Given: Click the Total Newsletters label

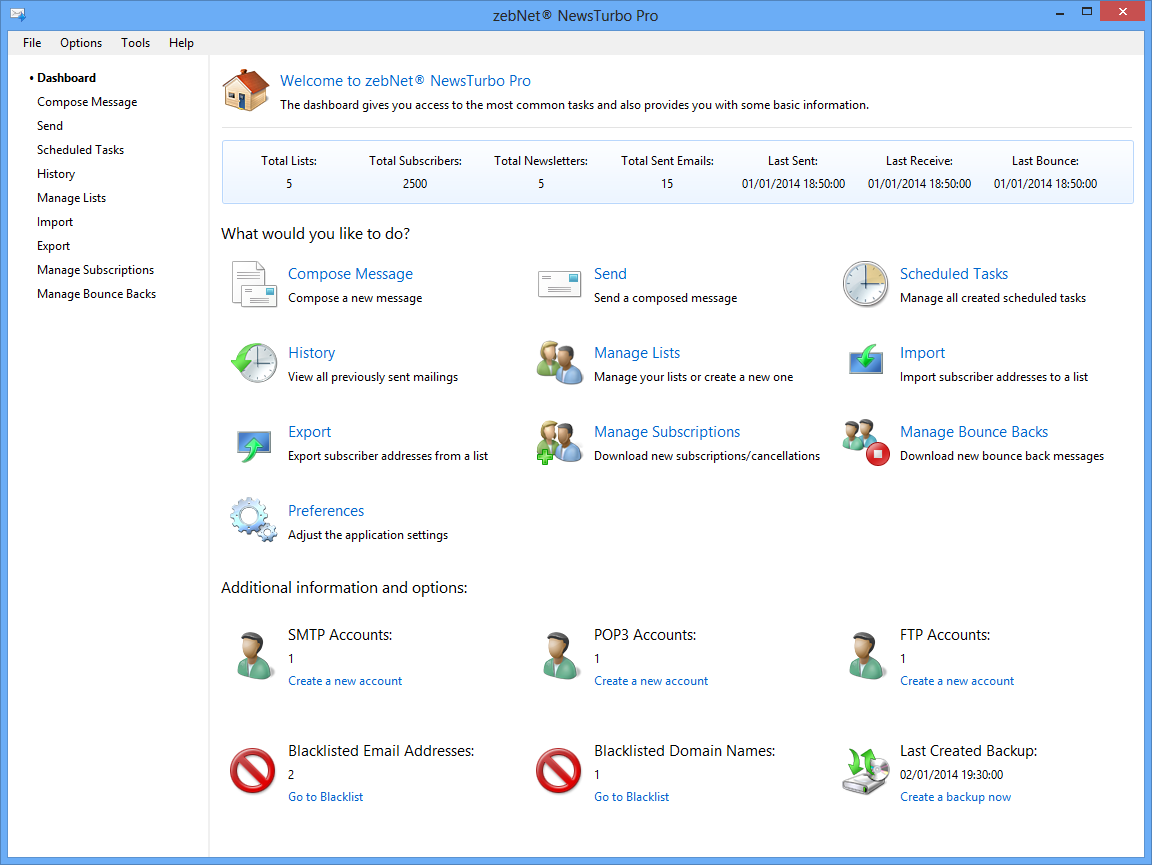Looking at the screenshot, I should [541, 161].
